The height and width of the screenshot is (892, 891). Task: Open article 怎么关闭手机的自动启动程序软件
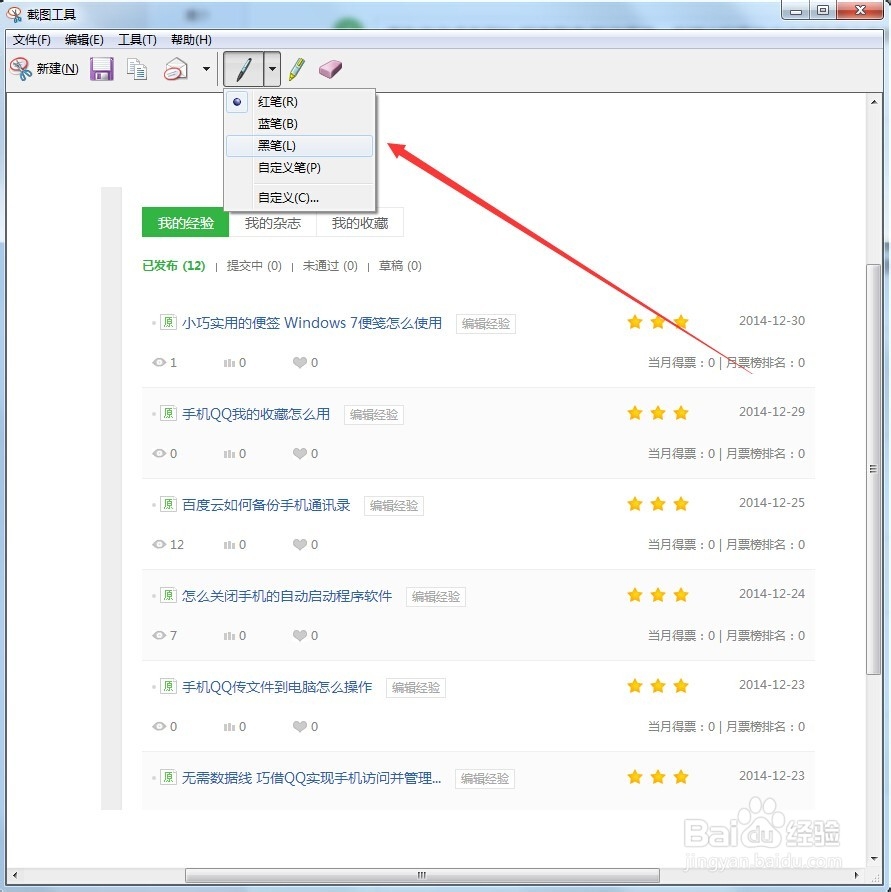point(287,596)
